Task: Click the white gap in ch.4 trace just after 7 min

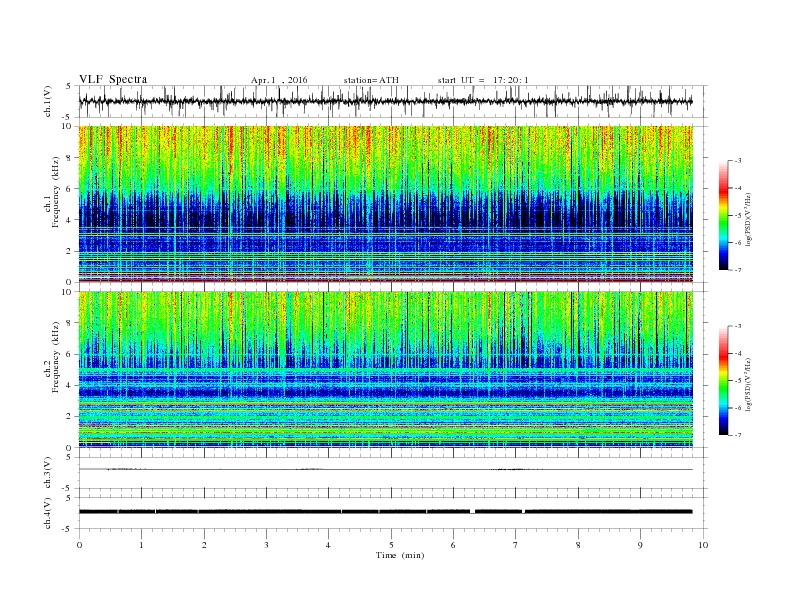Action: click(523, 512)
